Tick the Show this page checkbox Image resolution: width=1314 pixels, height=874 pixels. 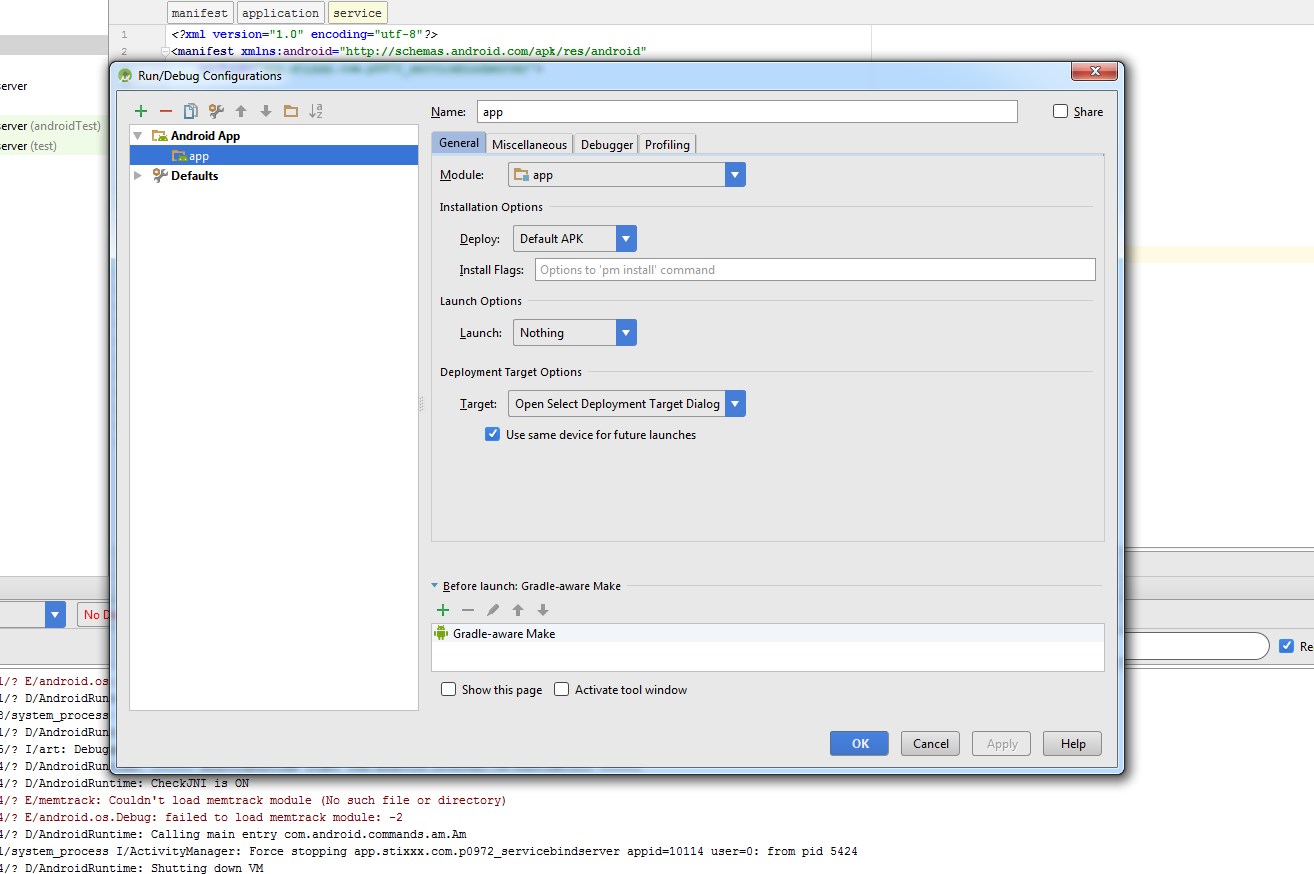[449, 689]
